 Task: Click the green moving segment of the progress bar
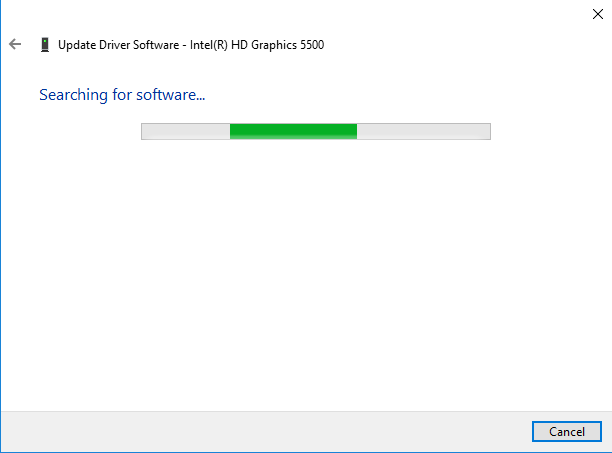pos(293,131)
